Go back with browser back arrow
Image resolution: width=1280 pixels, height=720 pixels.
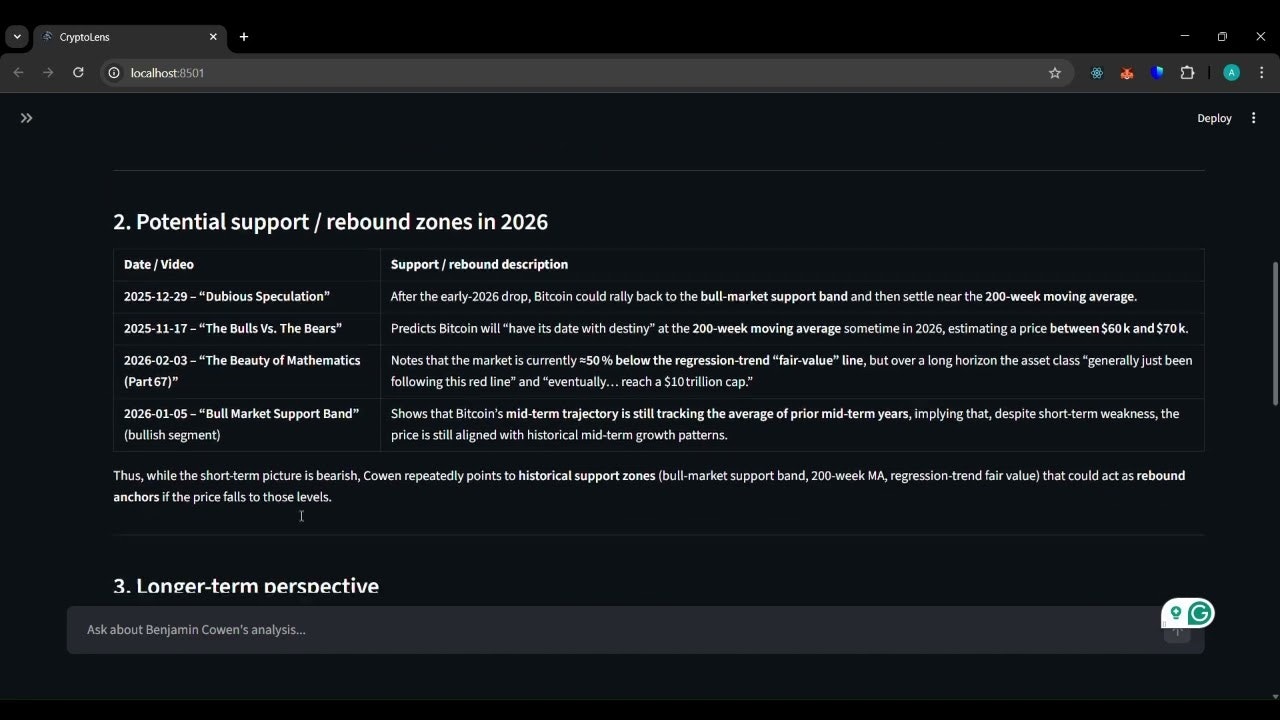tap(18, 73)
